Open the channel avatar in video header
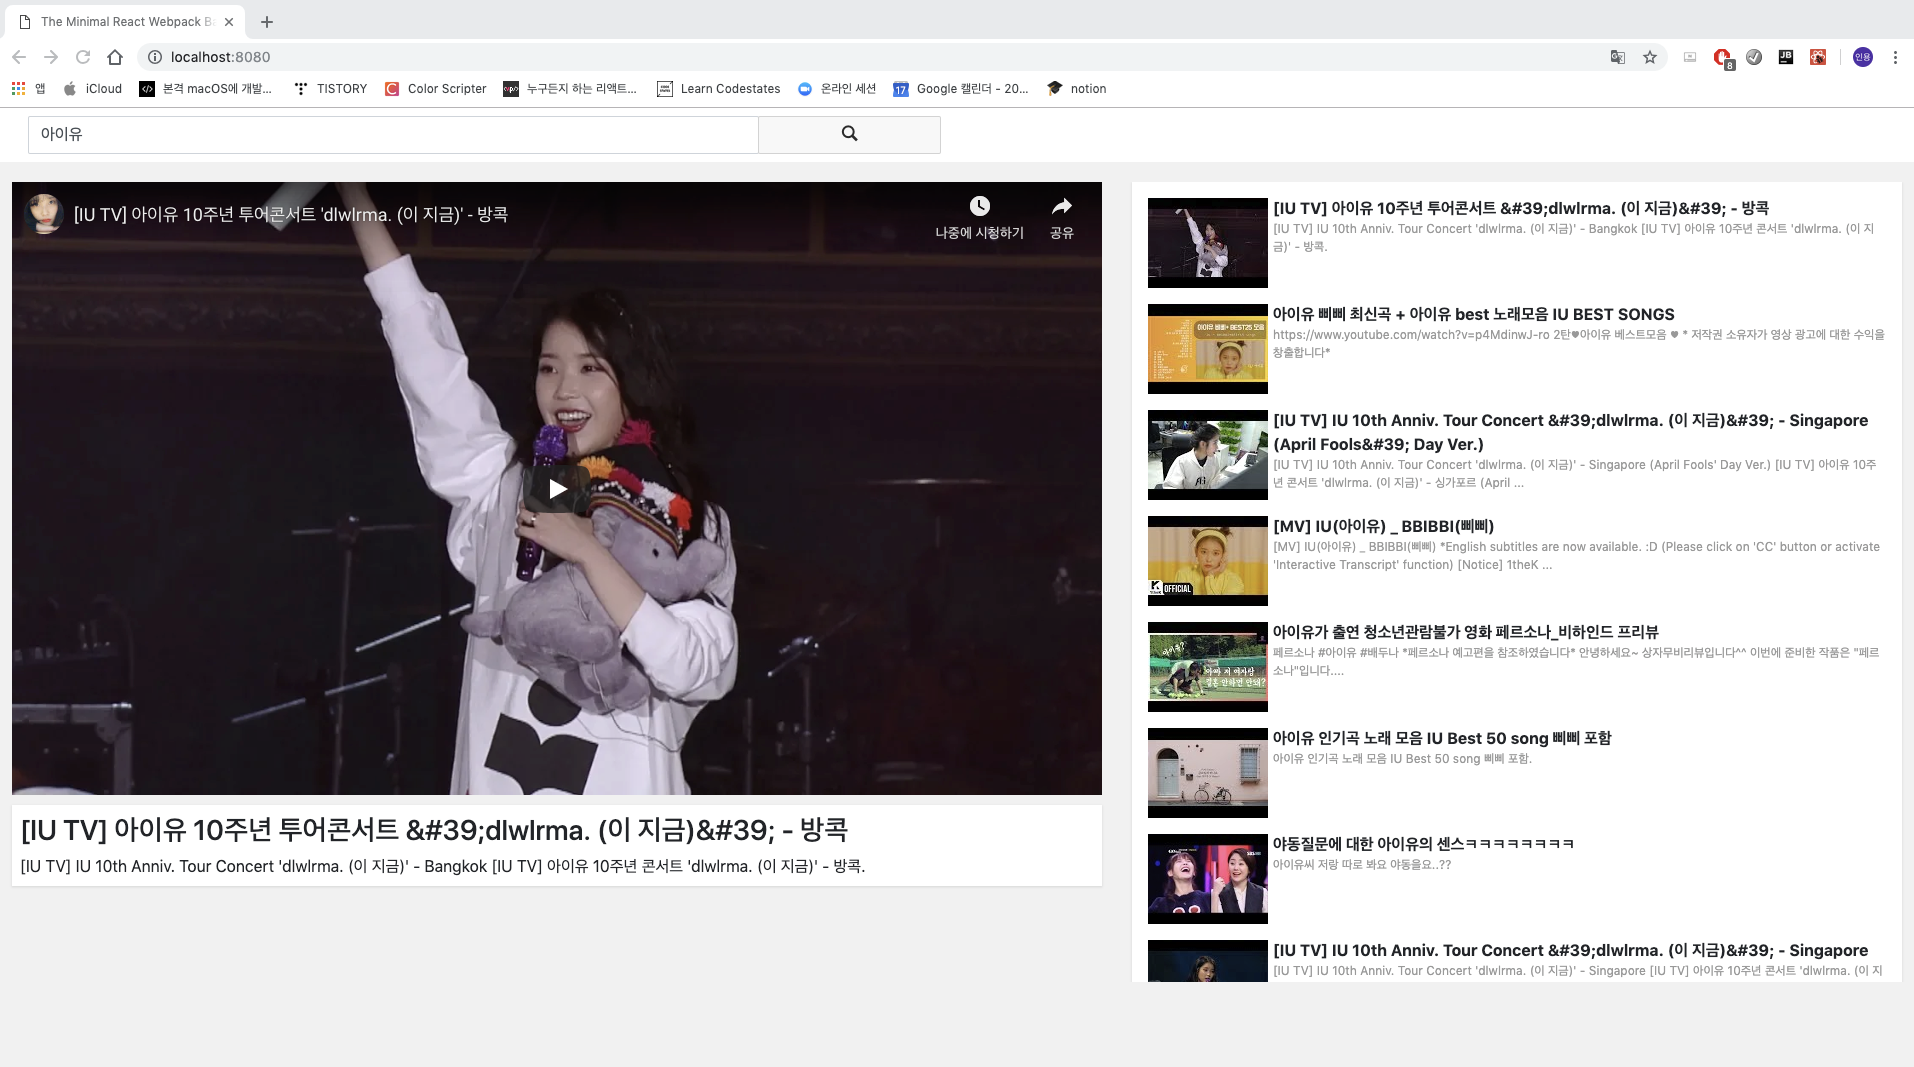Image resolution: width=1914 pixels, height=1067 pixels. pos(44,214)
